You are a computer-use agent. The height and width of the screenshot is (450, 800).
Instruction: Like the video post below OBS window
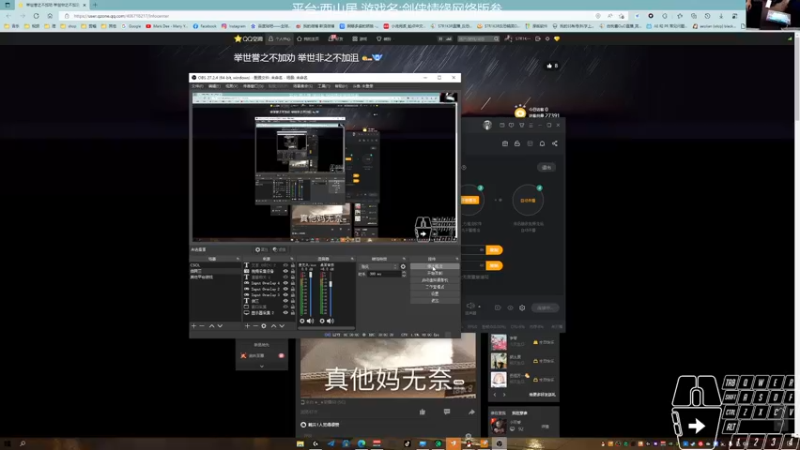click(422, 412)
